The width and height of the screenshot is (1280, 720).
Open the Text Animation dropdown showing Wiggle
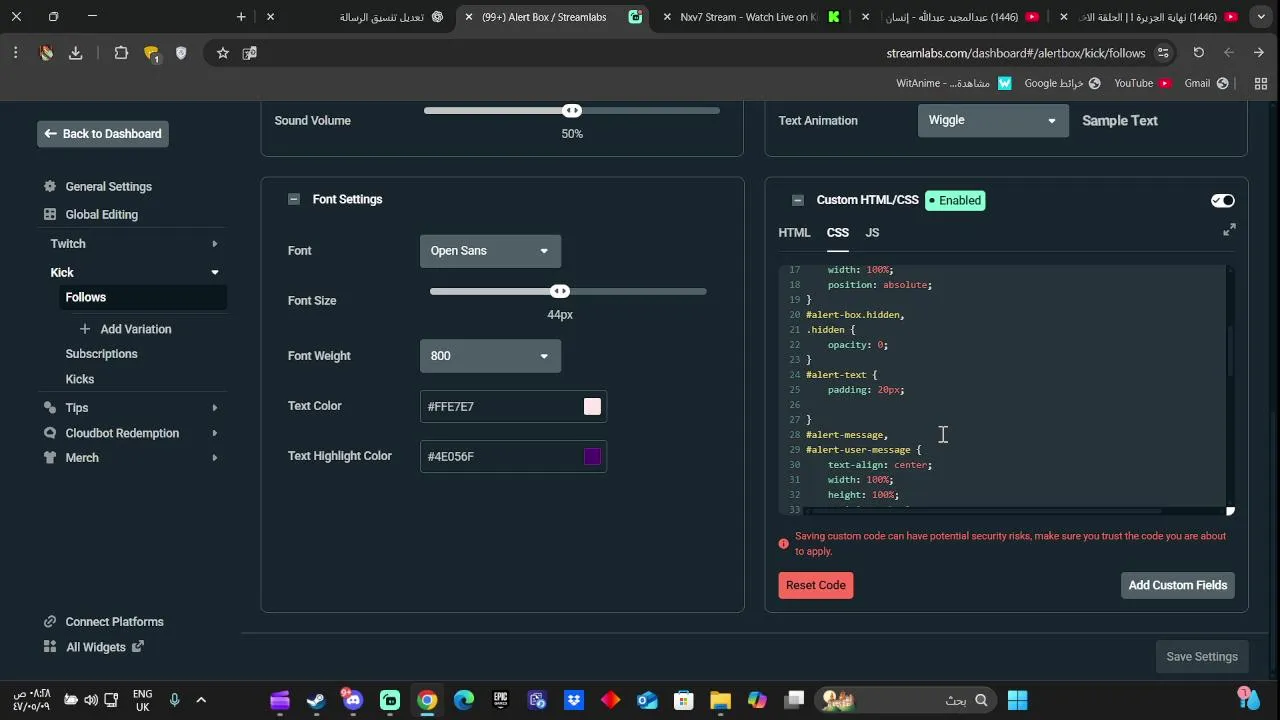click(x=992, y=120)
